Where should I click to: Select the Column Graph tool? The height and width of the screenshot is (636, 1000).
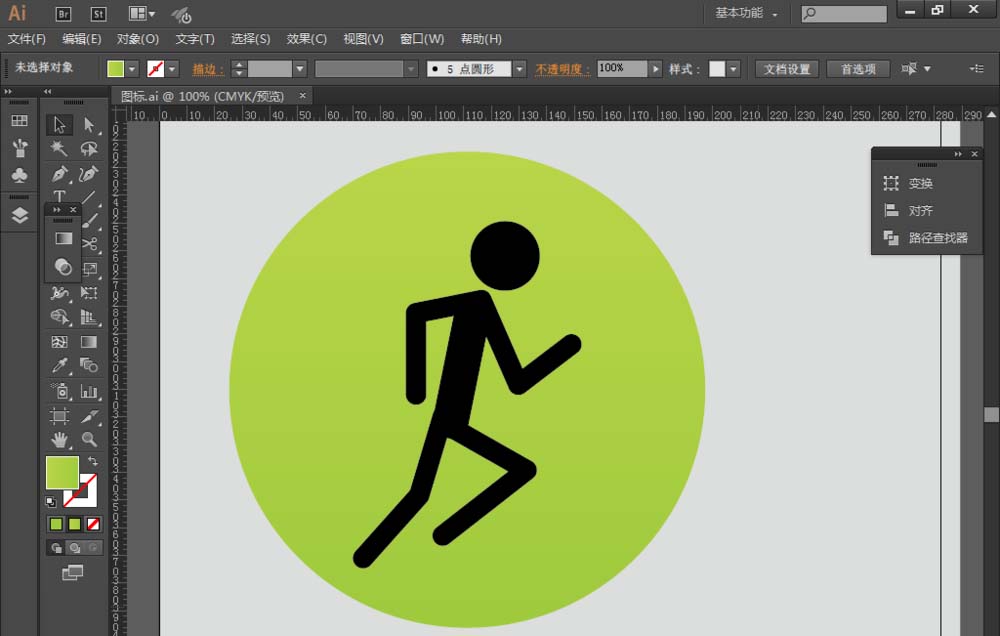89,390
